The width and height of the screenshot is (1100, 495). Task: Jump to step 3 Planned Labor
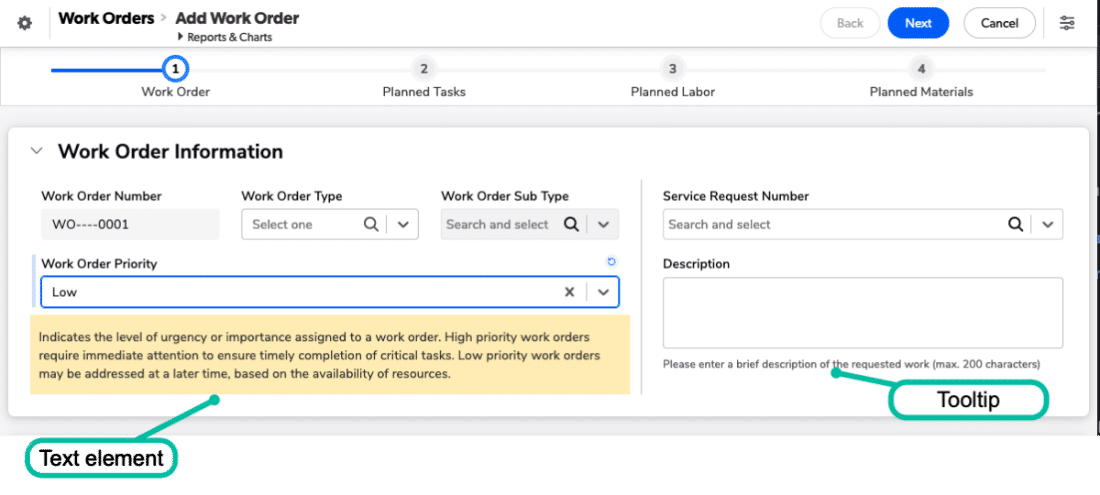point(673,70)
